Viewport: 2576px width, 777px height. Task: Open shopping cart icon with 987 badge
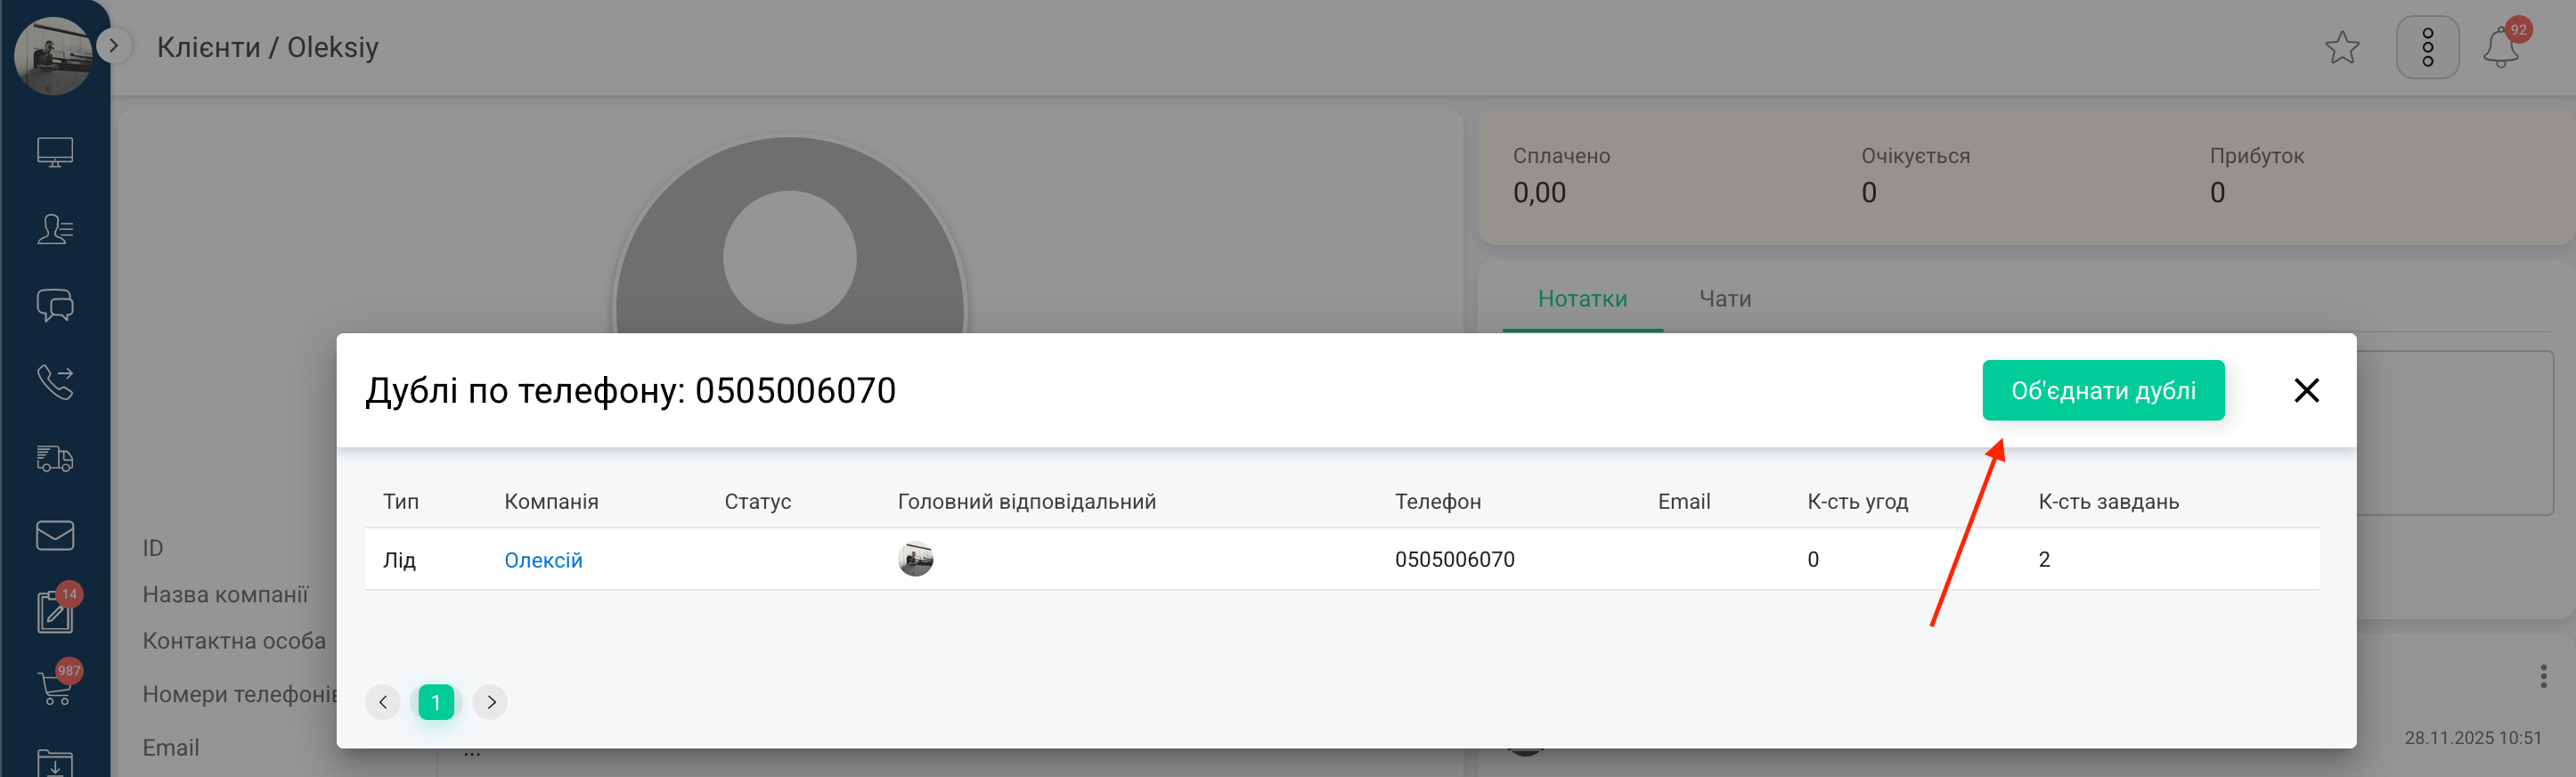54,687
